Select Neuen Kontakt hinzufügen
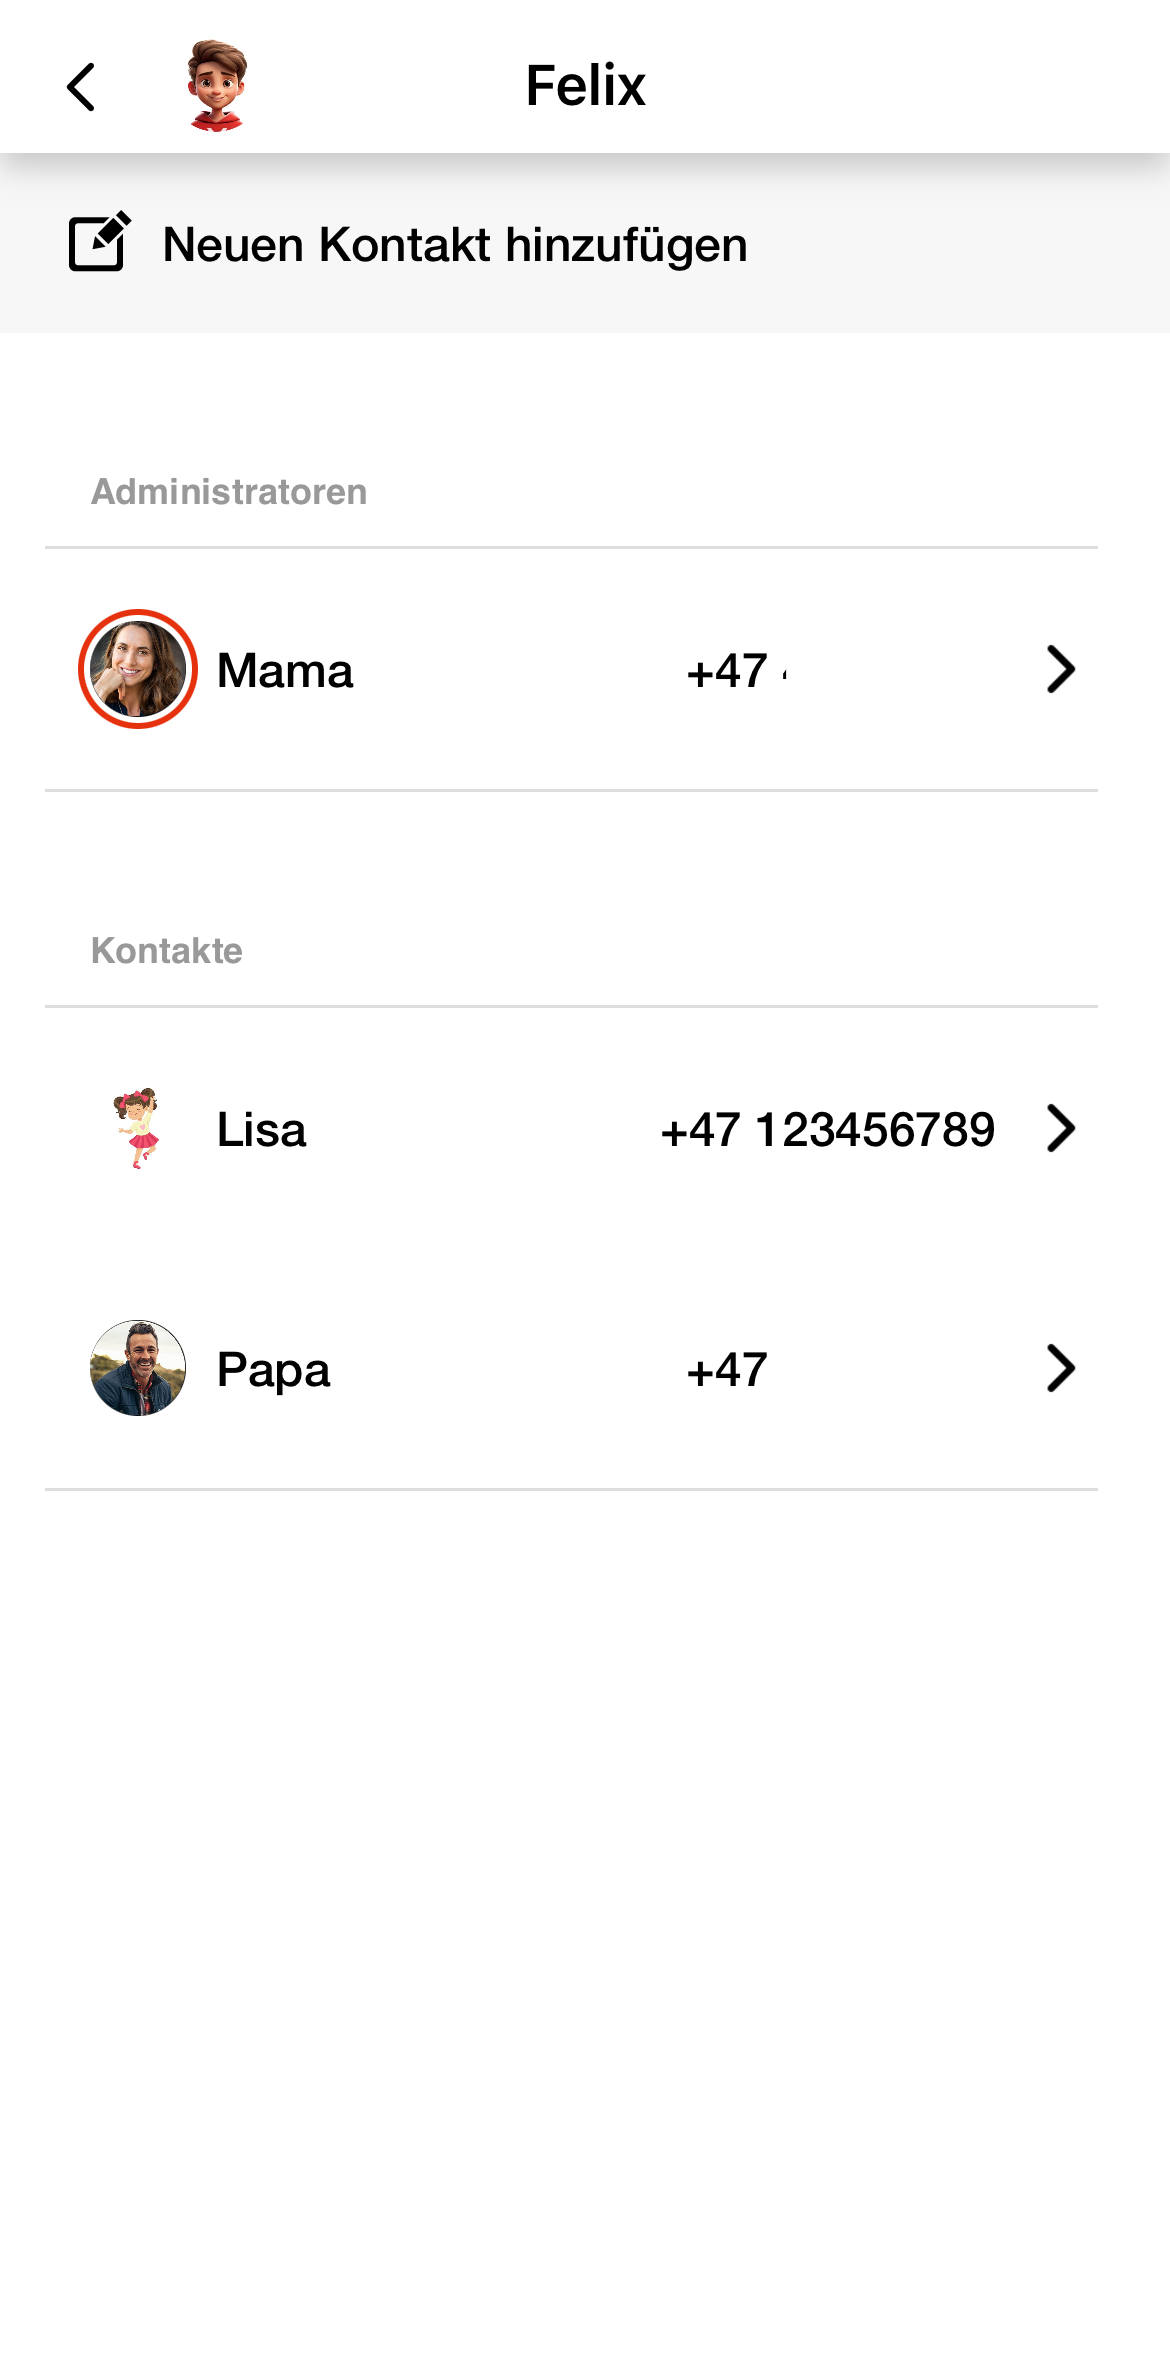This screenshot has width=1170, height=2359. (x=455, y=245)
